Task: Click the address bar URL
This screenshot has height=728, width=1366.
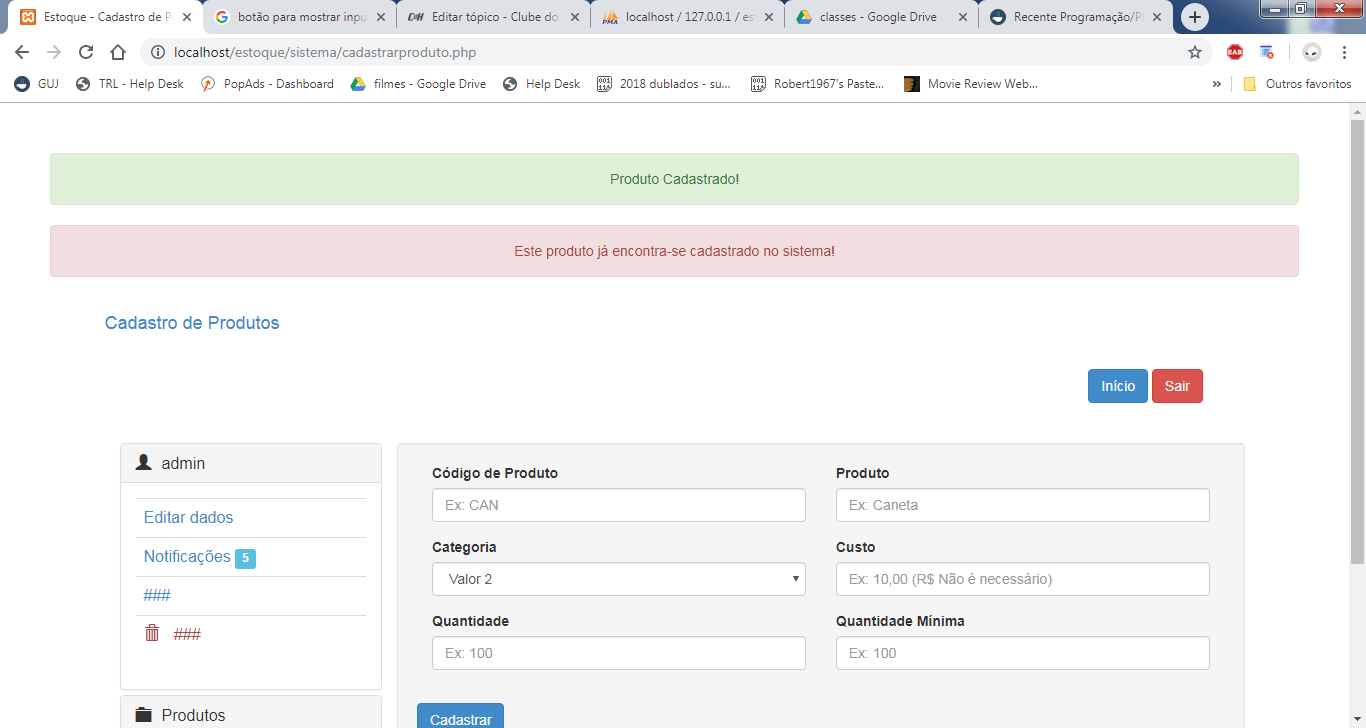Action: 325,52
